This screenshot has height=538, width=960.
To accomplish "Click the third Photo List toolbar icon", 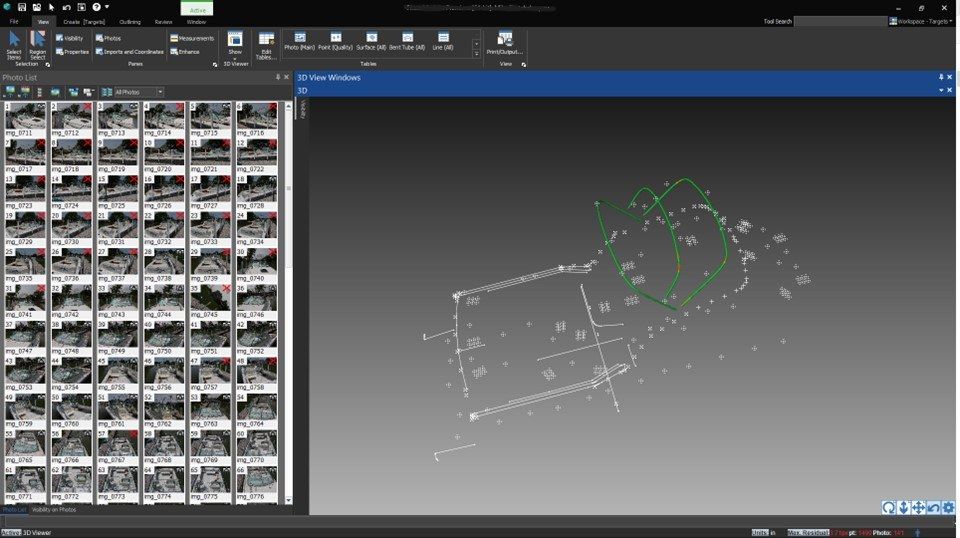I will point(40,92).
